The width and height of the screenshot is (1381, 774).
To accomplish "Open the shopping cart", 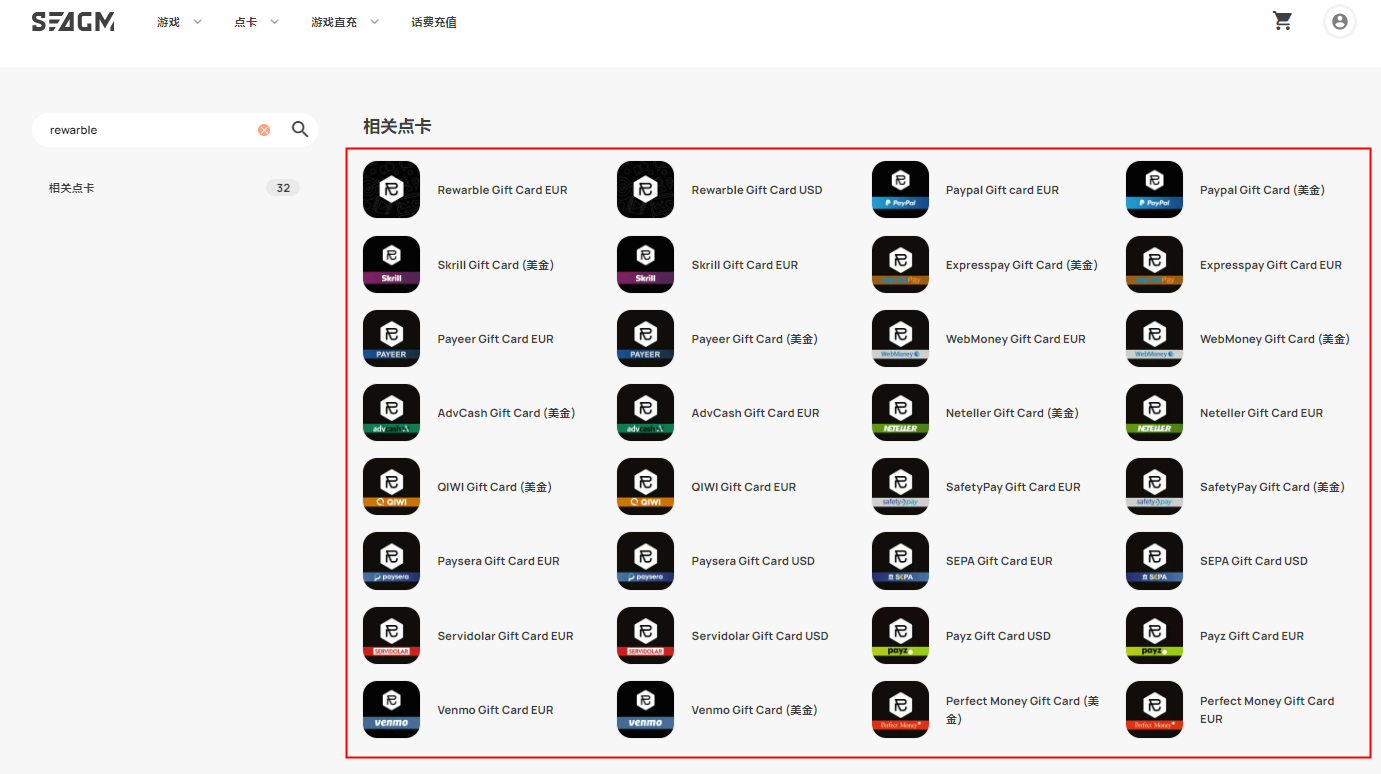I will pos(1283,21).
